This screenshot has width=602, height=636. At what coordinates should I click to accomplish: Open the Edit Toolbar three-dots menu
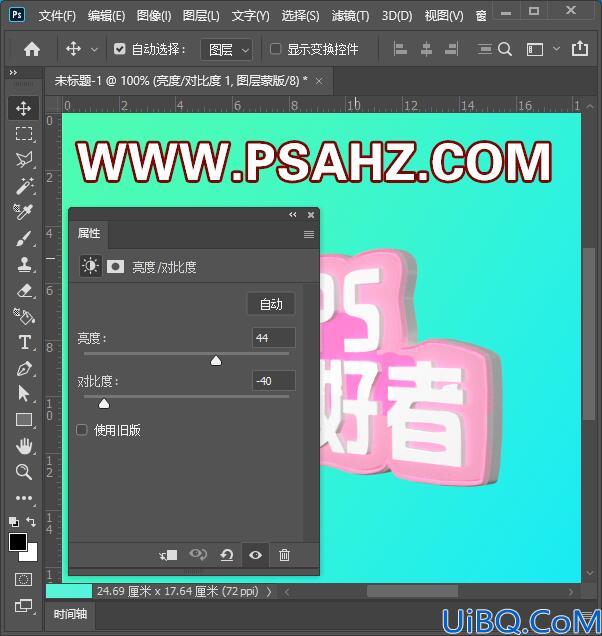tap(24, 498)
